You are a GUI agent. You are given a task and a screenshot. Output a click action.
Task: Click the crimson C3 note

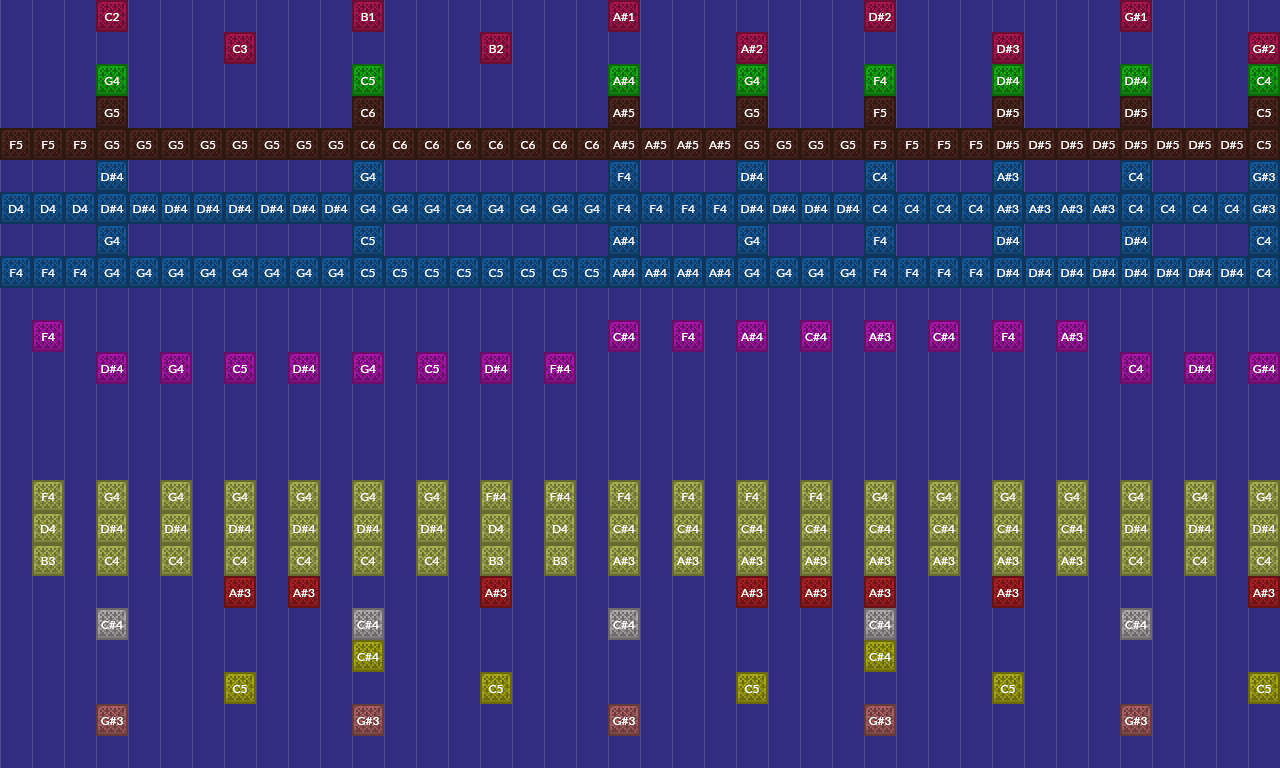pyautogui.click(x=240, y=49)
